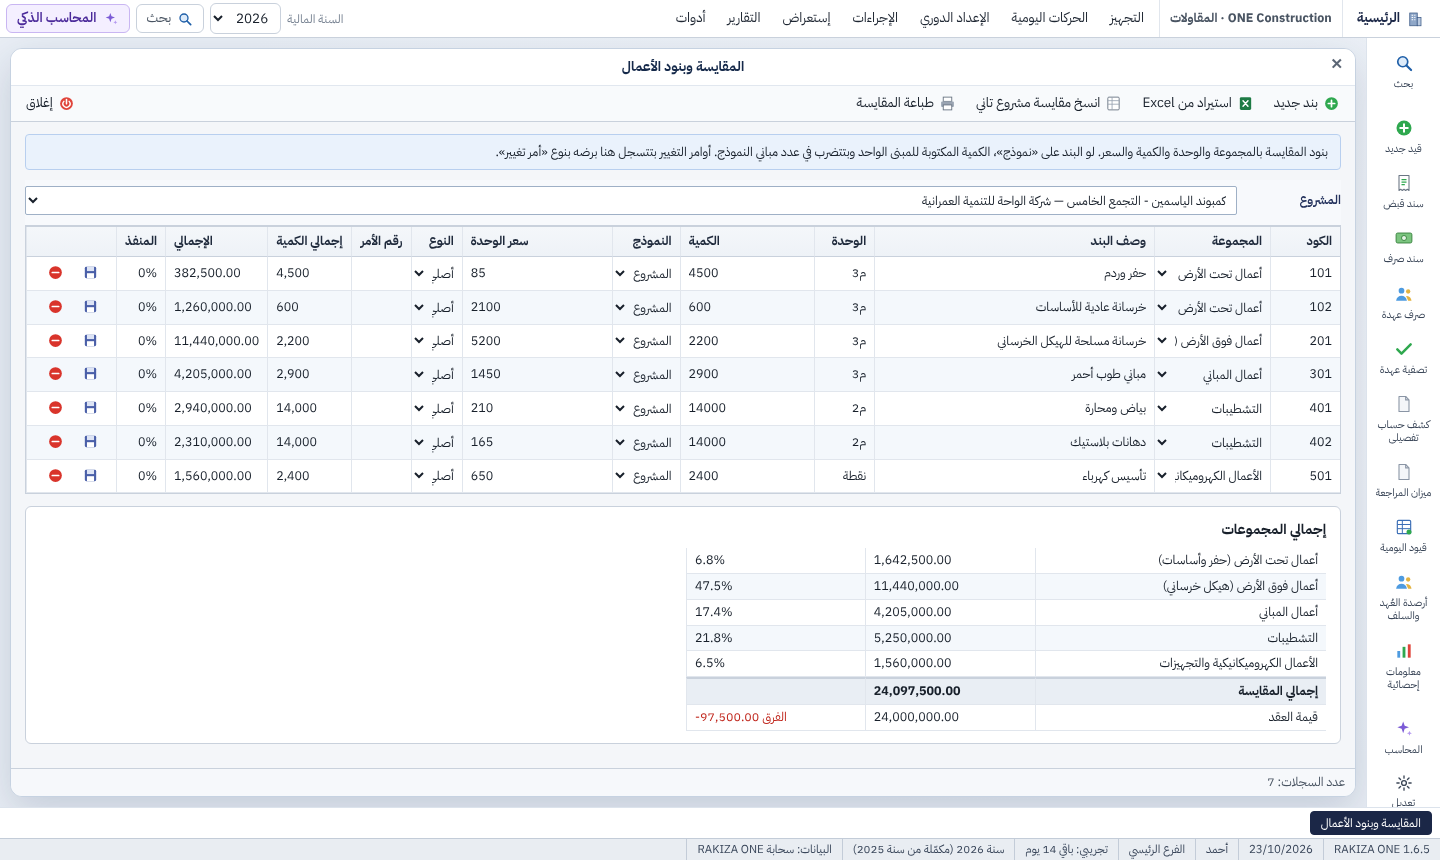Edit وصف البند field مباني طوب أحمر
1440x860 pixels.
1013,374
